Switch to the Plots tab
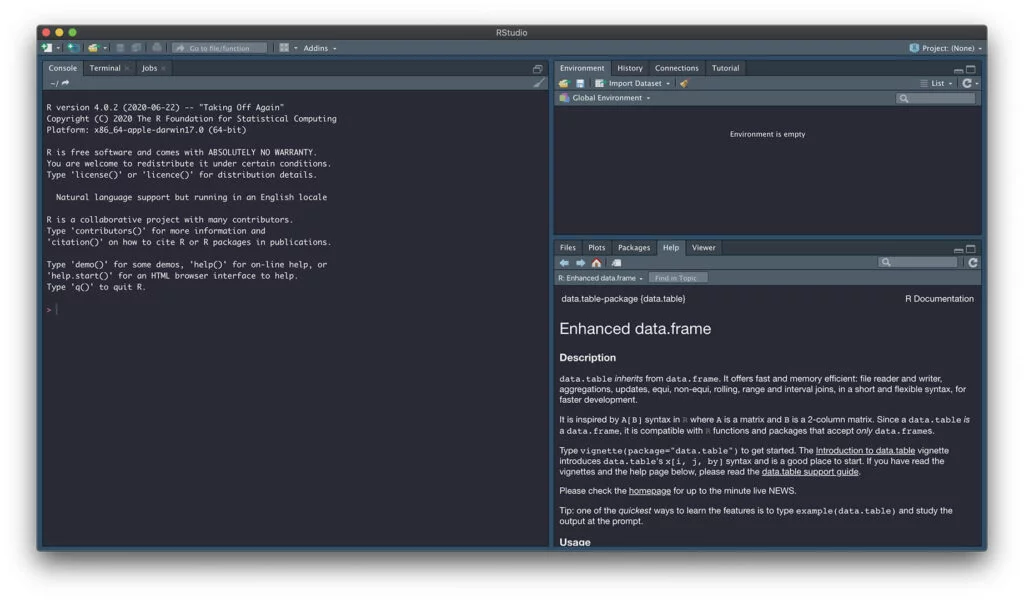The height and width of the screenshot is (600, 1024). tap(596, 247)
